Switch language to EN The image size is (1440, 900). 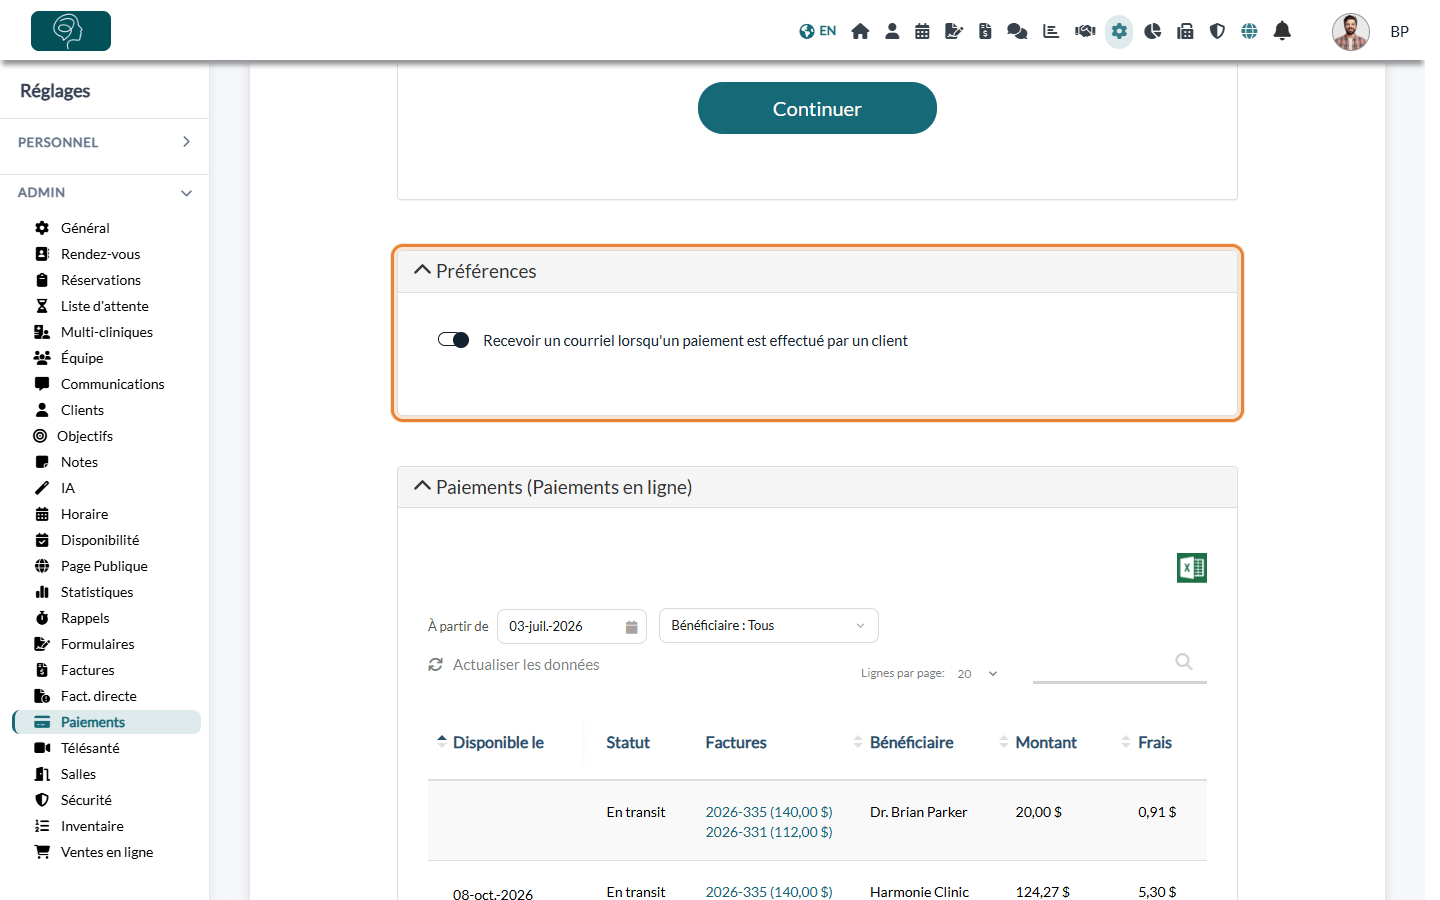tap(818, 31)
